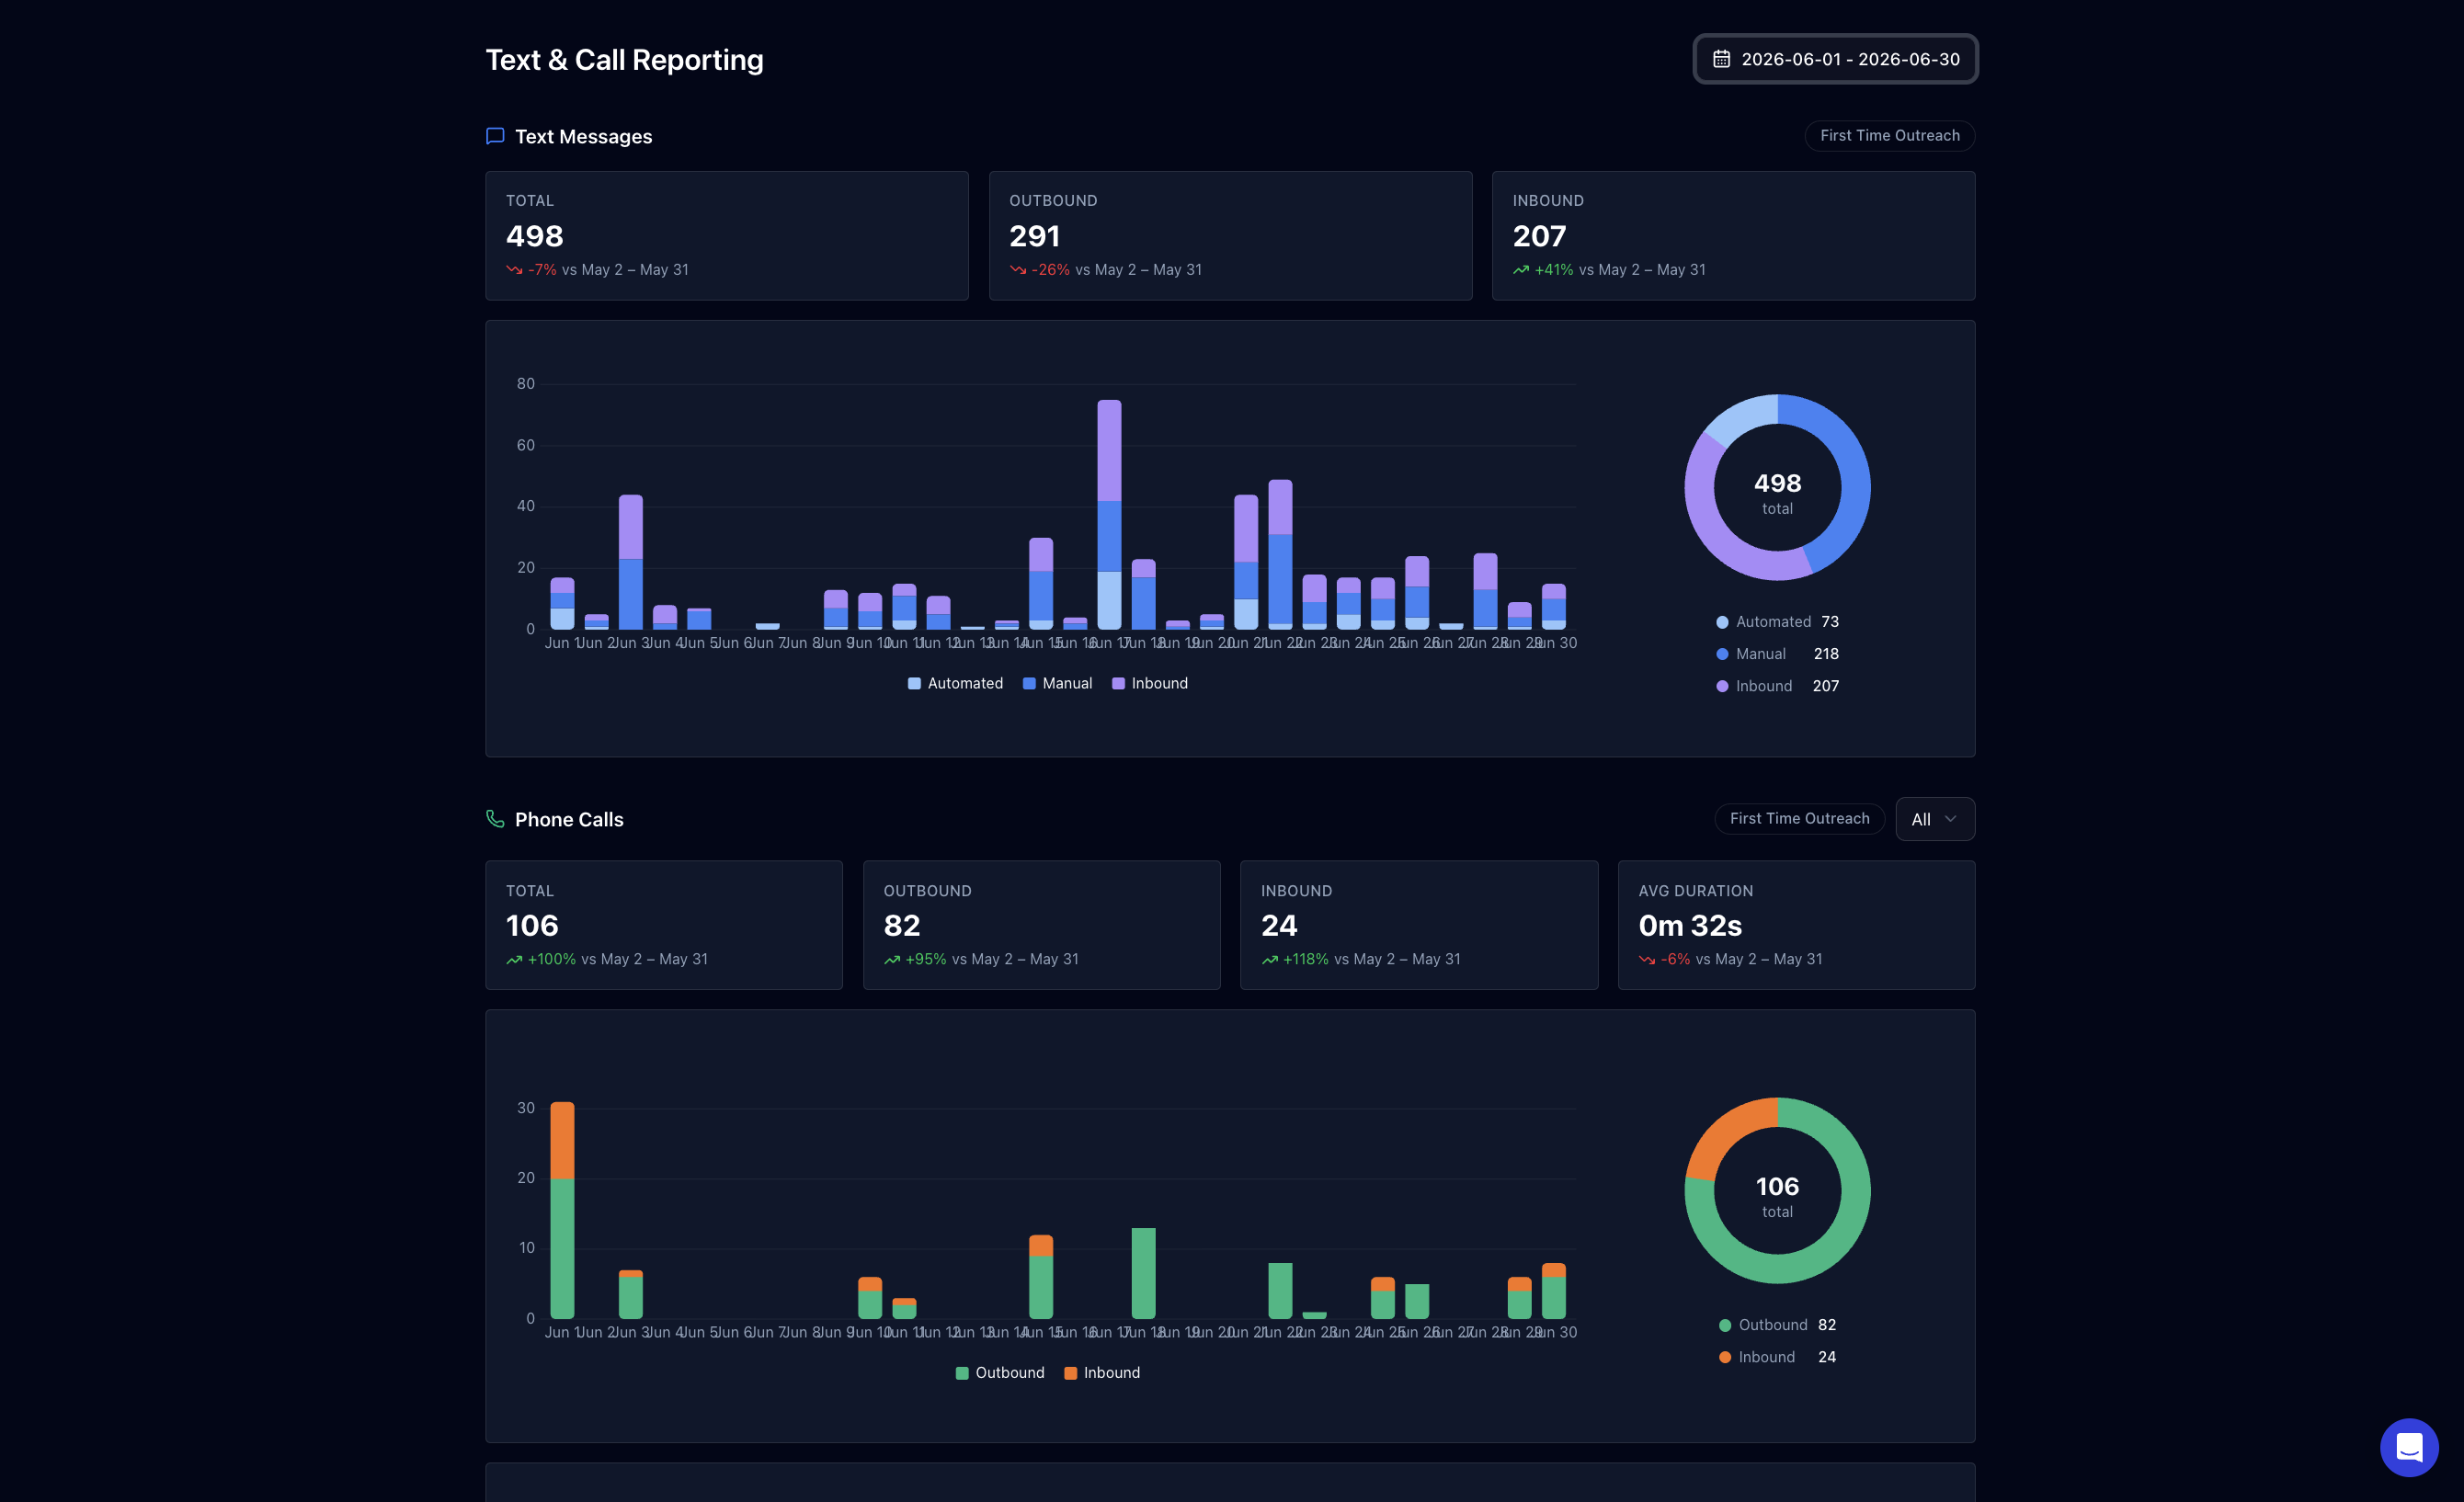Click the green upward trend arrow beside +41%
This screenshot has height=1502, width=2464.
1521,270
